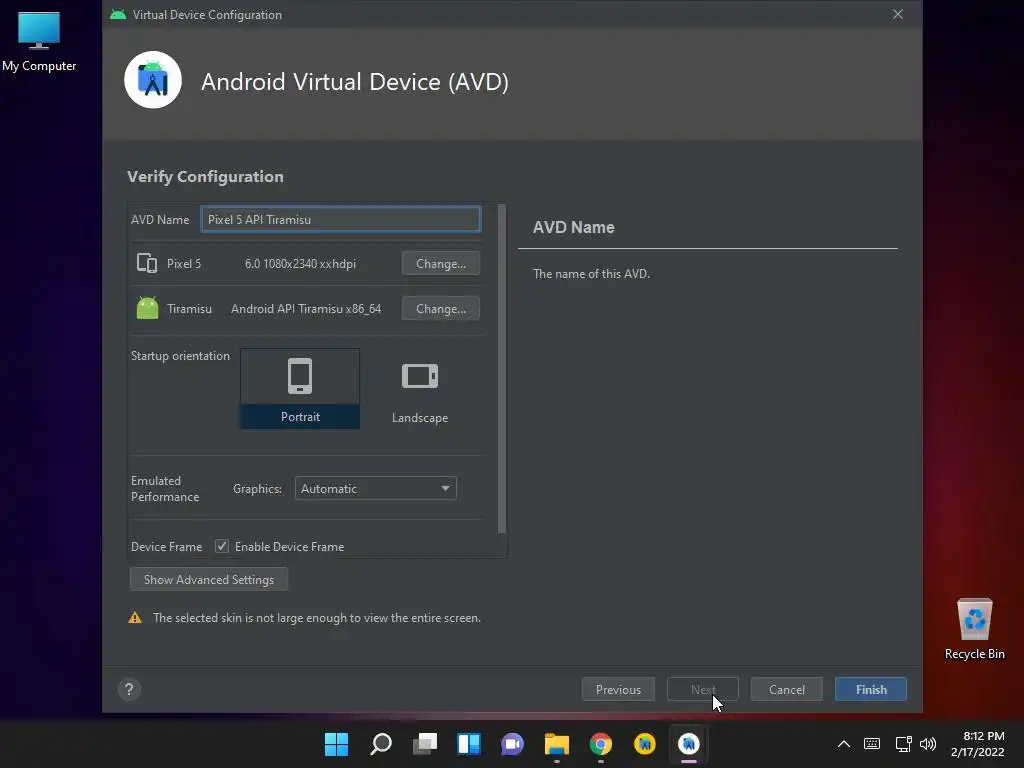1024x768 pixels.
Task: Click 'The name of this AVD.' description
Action: 592,274
